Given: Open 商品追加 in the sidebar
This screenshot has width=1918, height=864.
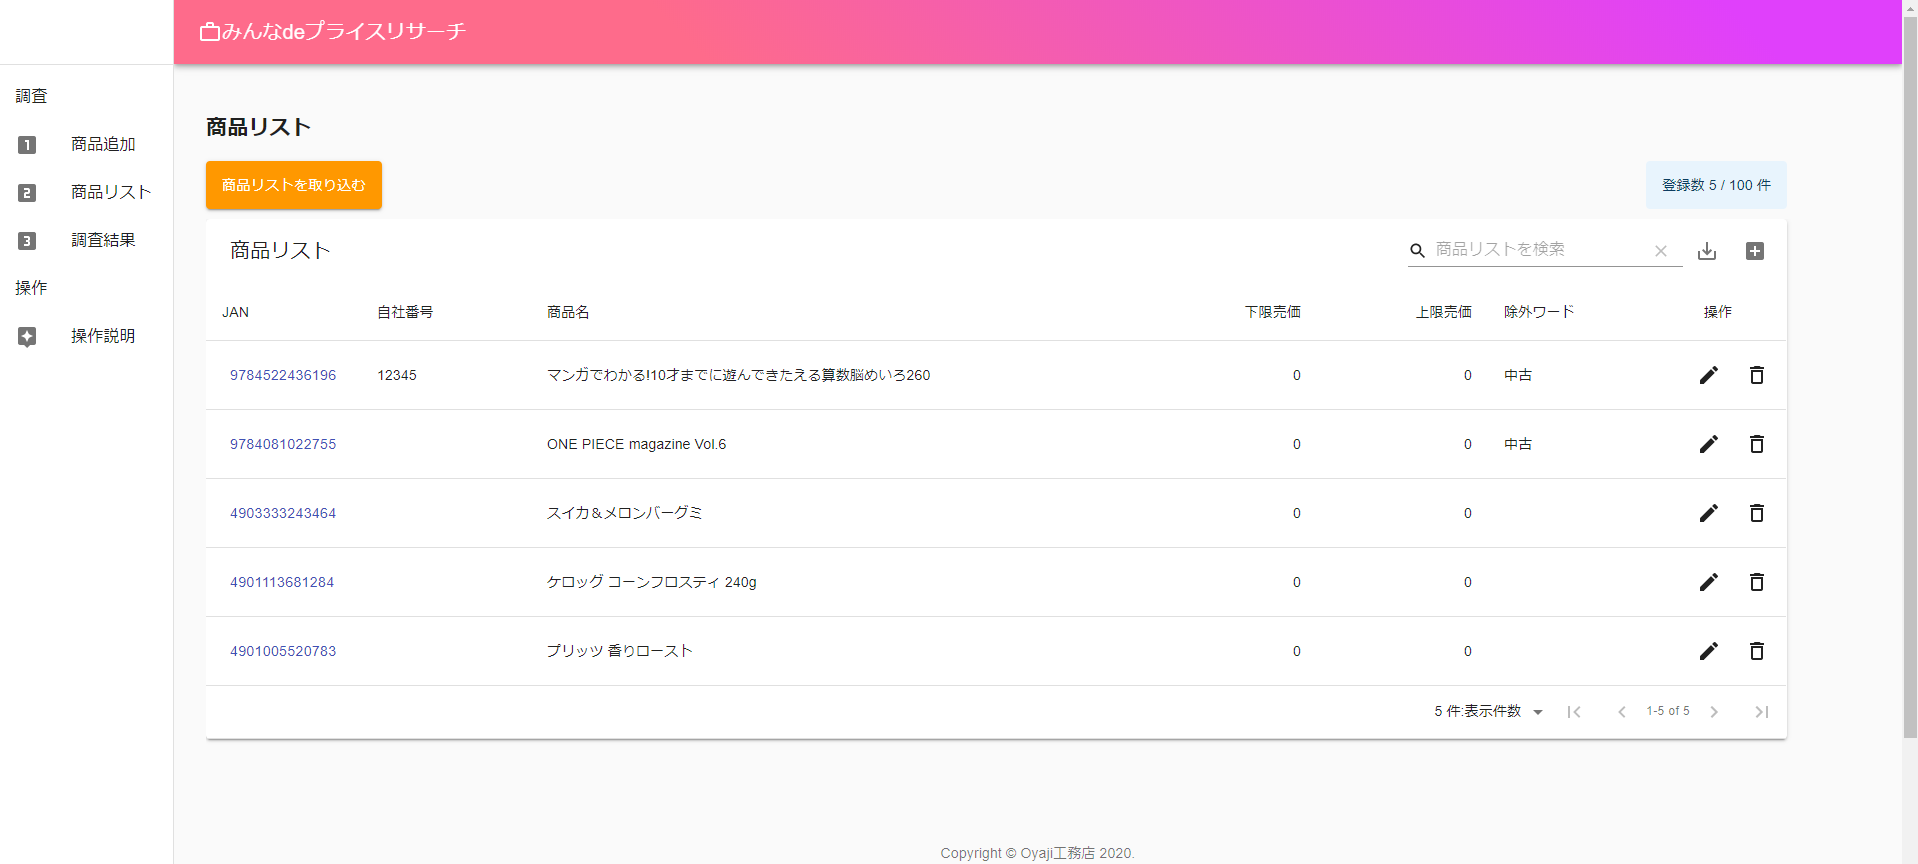Looking at the screenshot, I should [102, 144].
